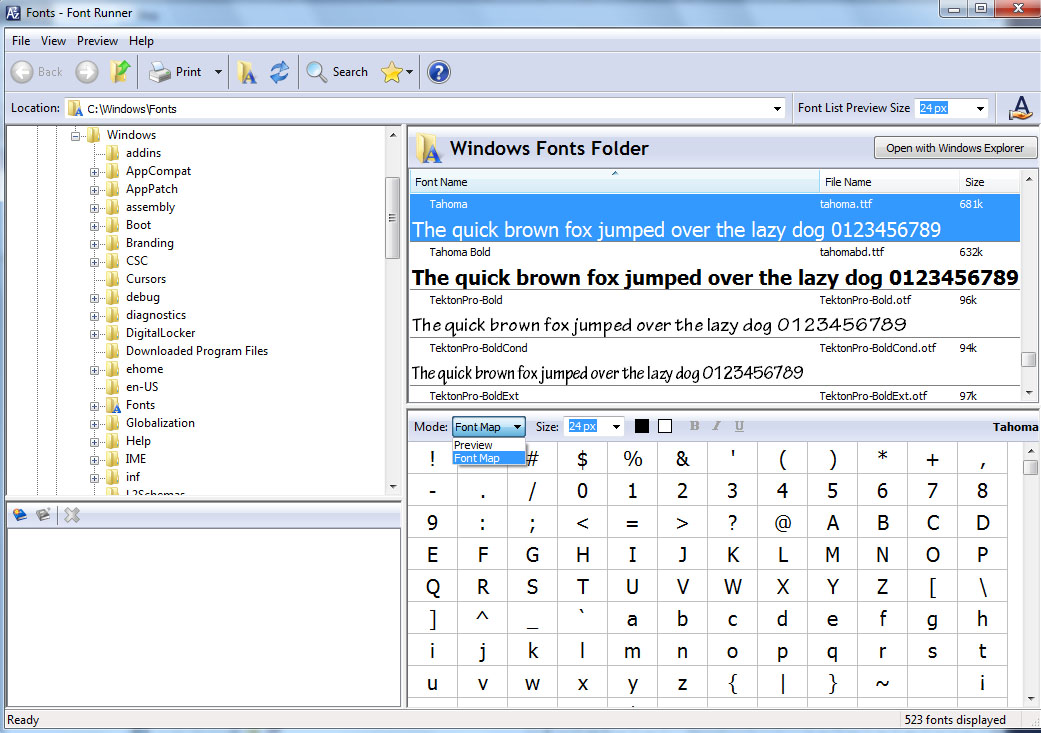Viewport: 1041px width, 733px height.
Task: Select the Downloaded Program Files folder
Action: coord(197,351)
